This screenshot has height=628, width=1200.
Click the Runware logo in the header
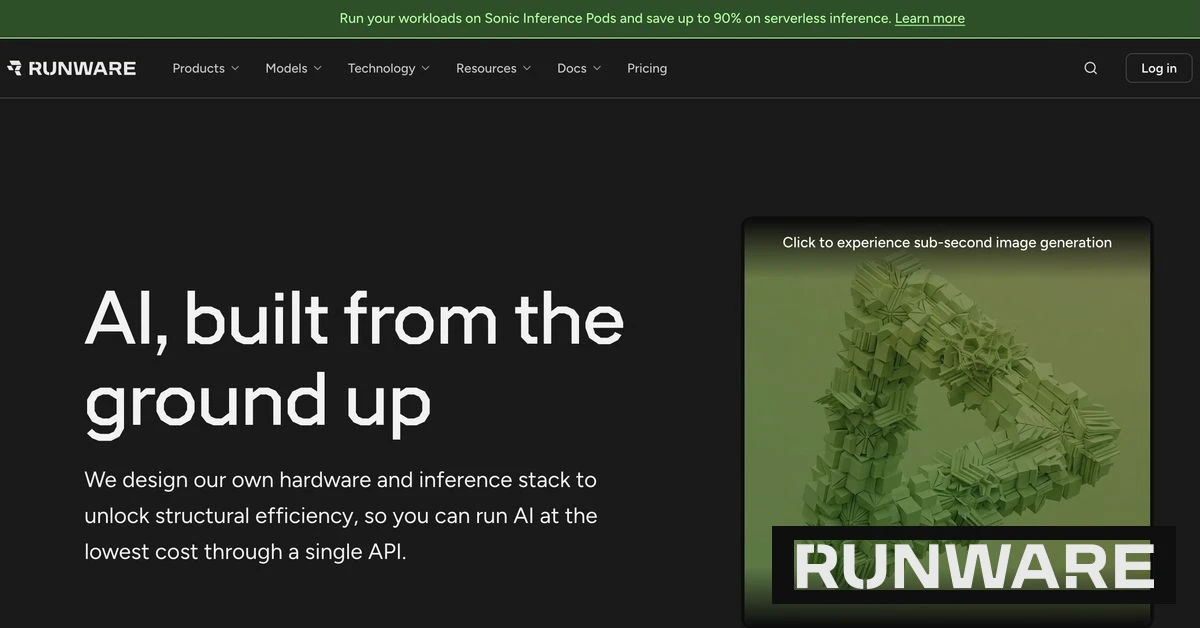coord(71,68)
